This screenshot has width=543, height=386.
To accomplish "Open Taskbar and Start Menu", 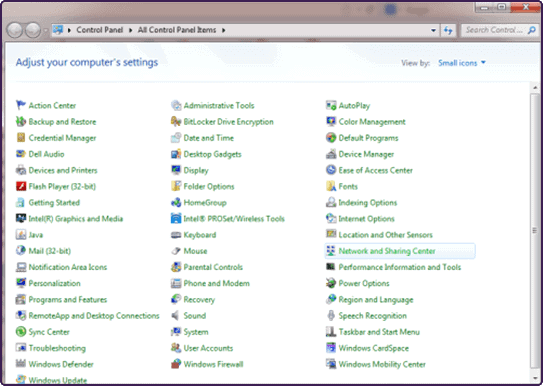I will click(x=379, y=332).
